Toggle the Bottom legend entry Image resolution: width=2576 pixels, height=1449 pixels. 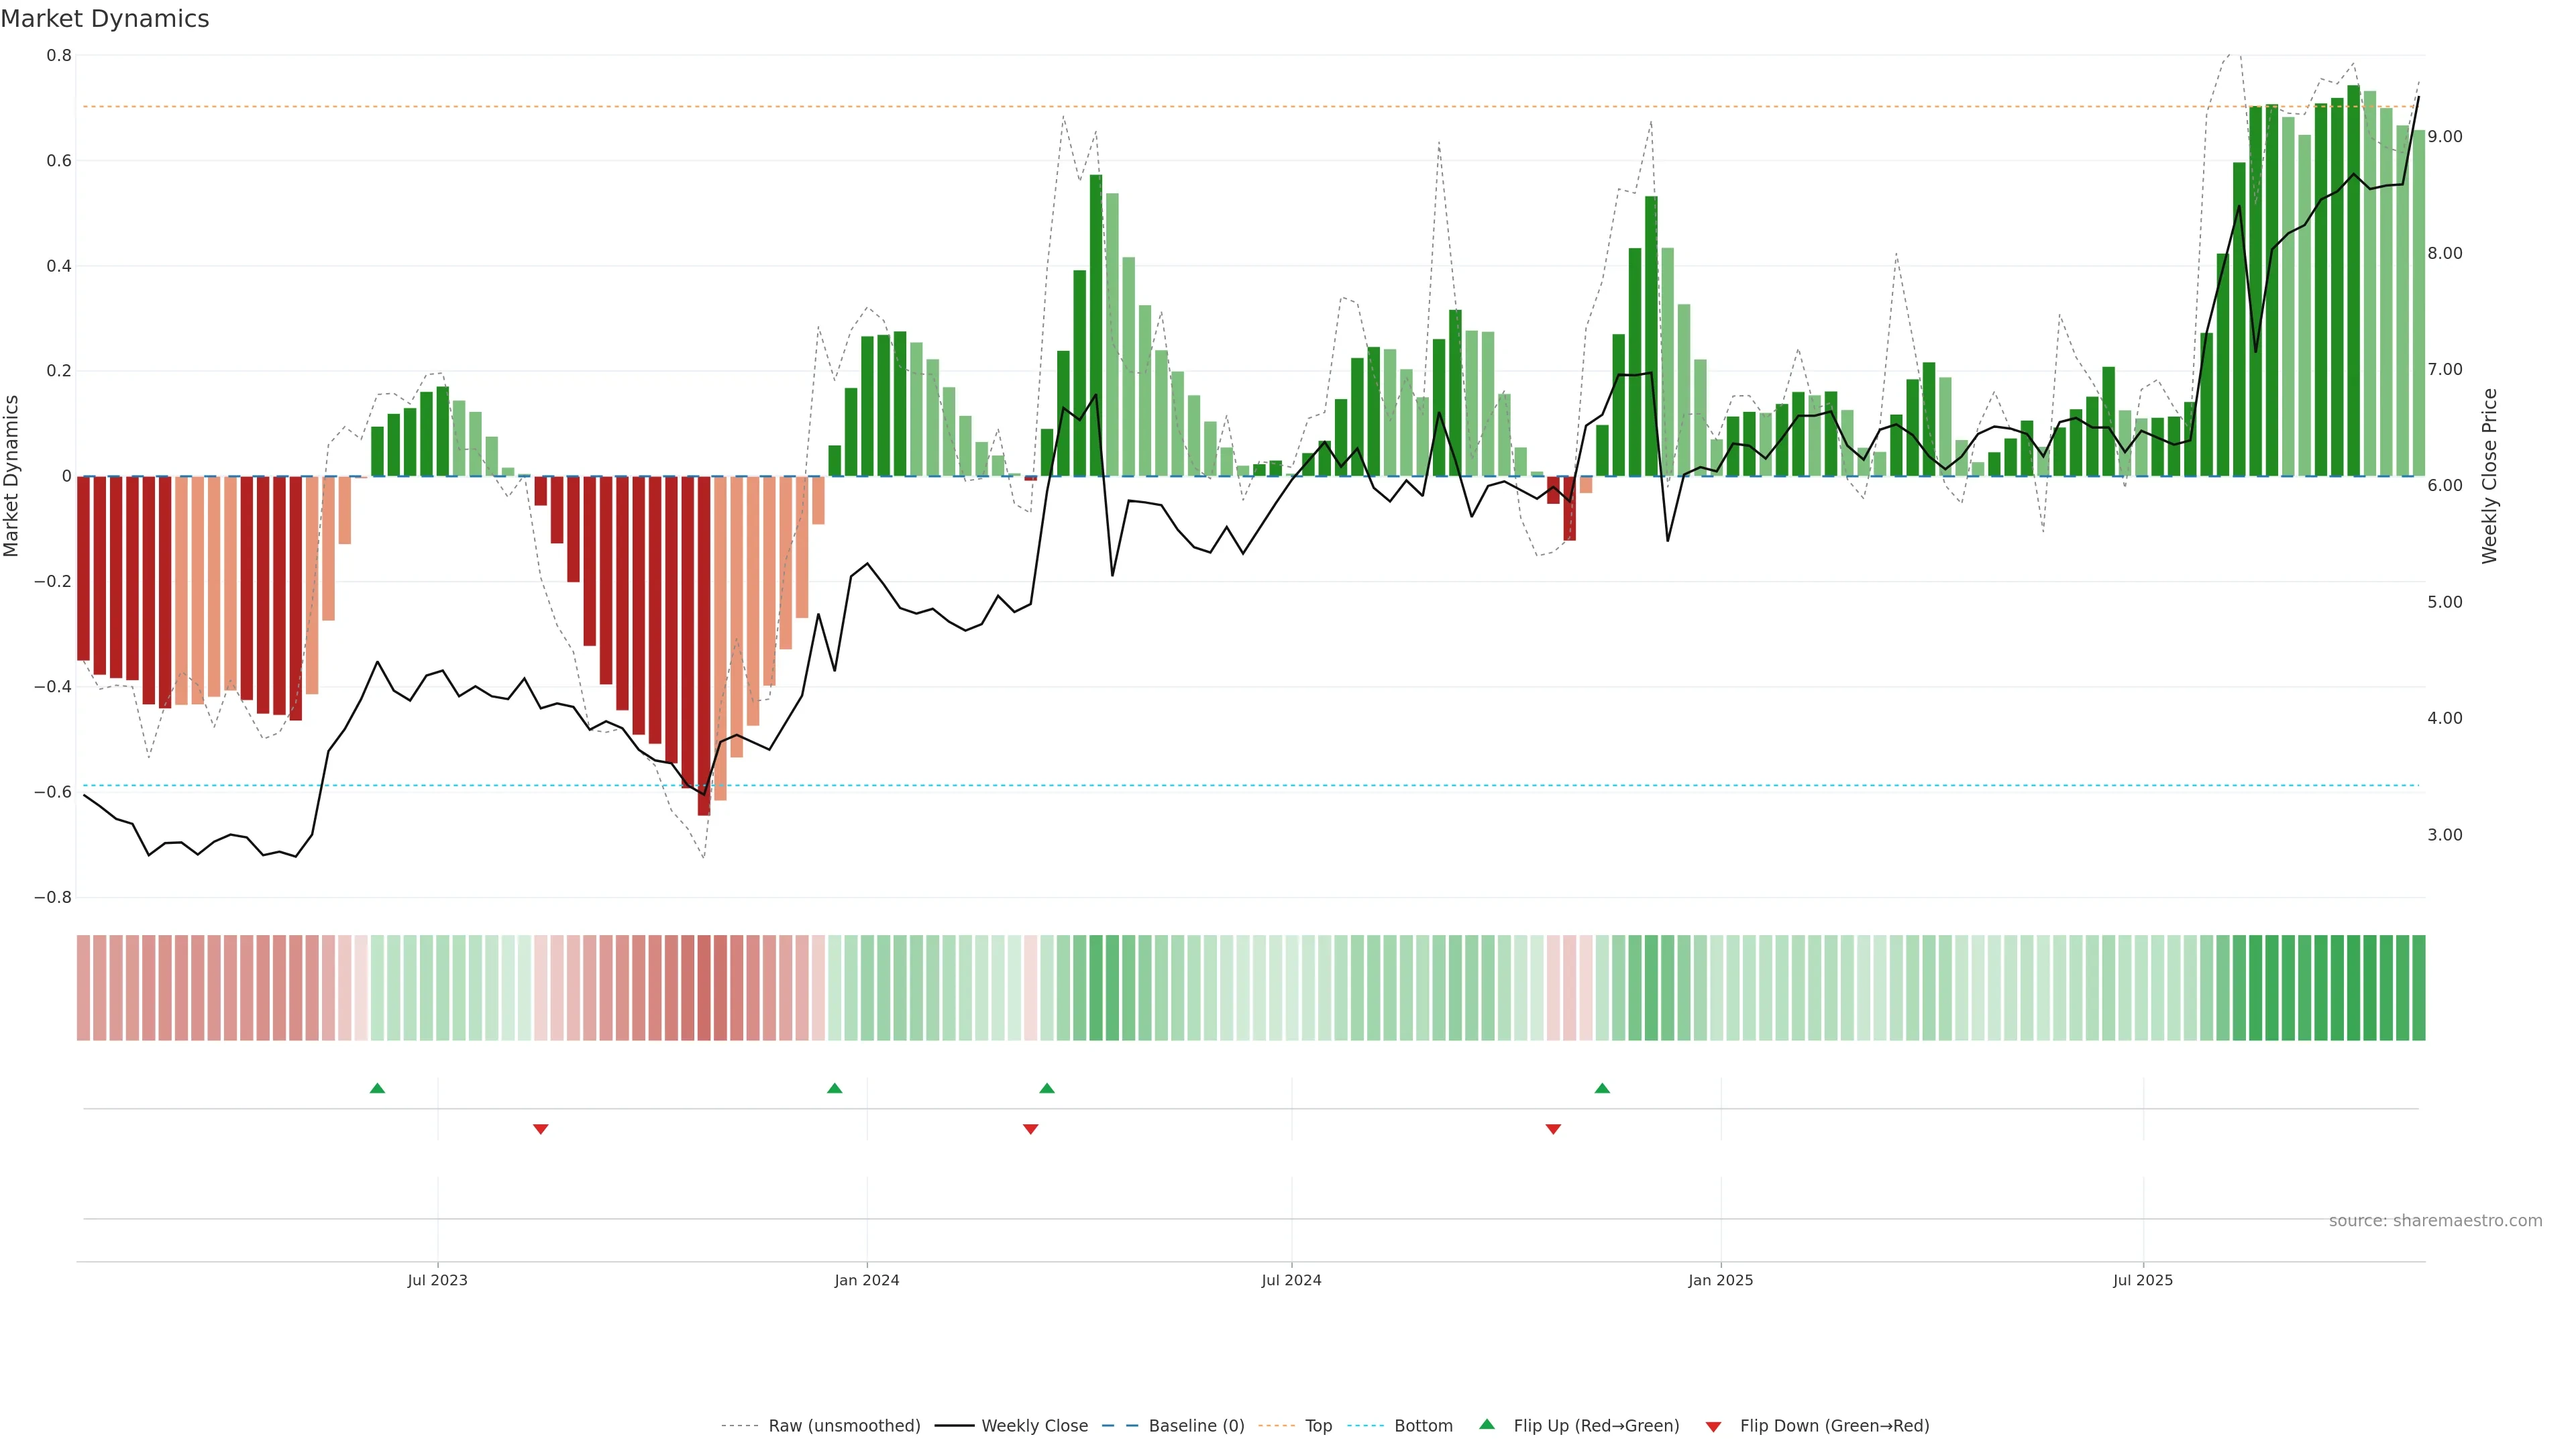point(1423,1426)
